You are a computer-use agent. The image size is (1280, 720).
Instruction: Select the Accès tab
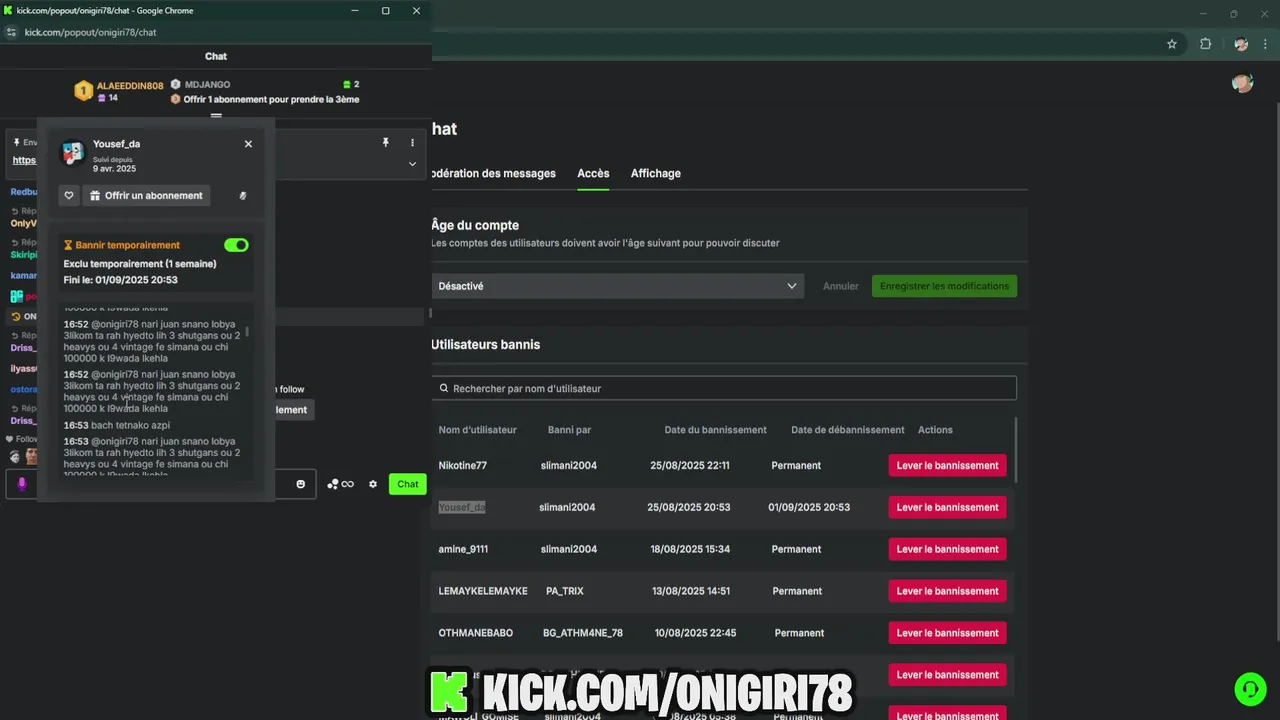(x=593, y=173)
